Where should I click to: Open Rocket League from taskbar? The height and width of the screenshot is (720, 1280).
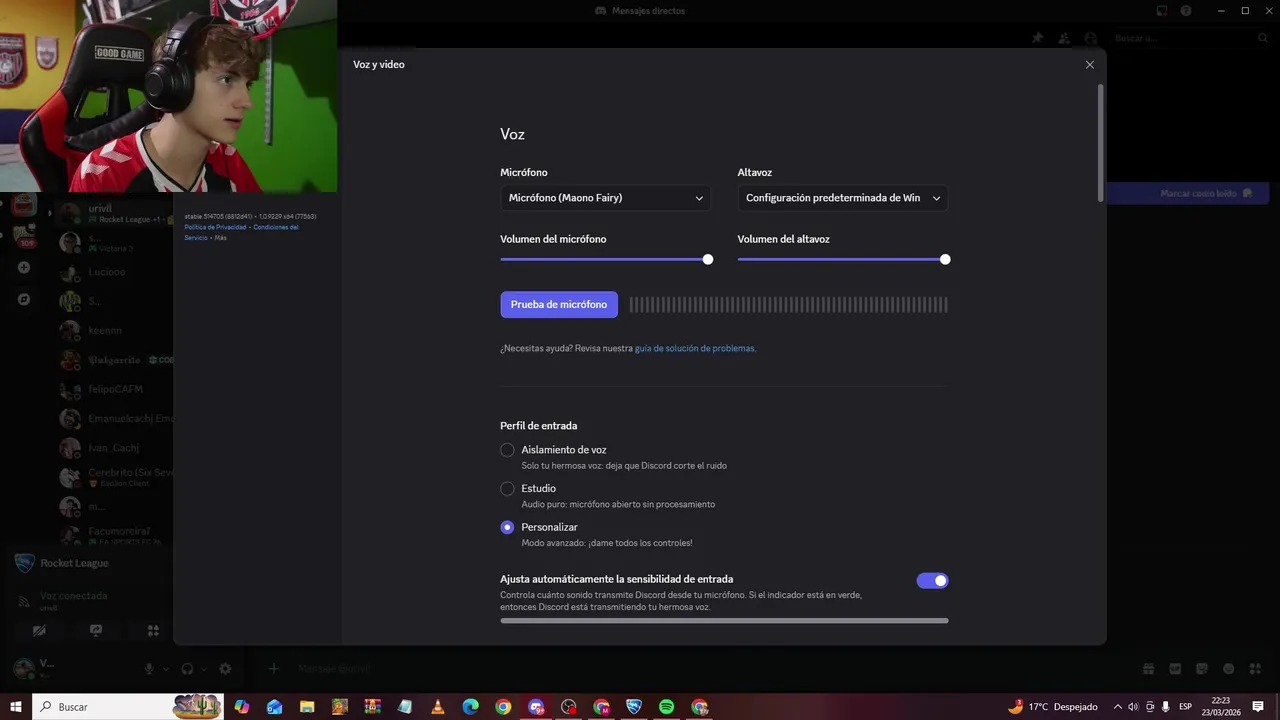634,707
